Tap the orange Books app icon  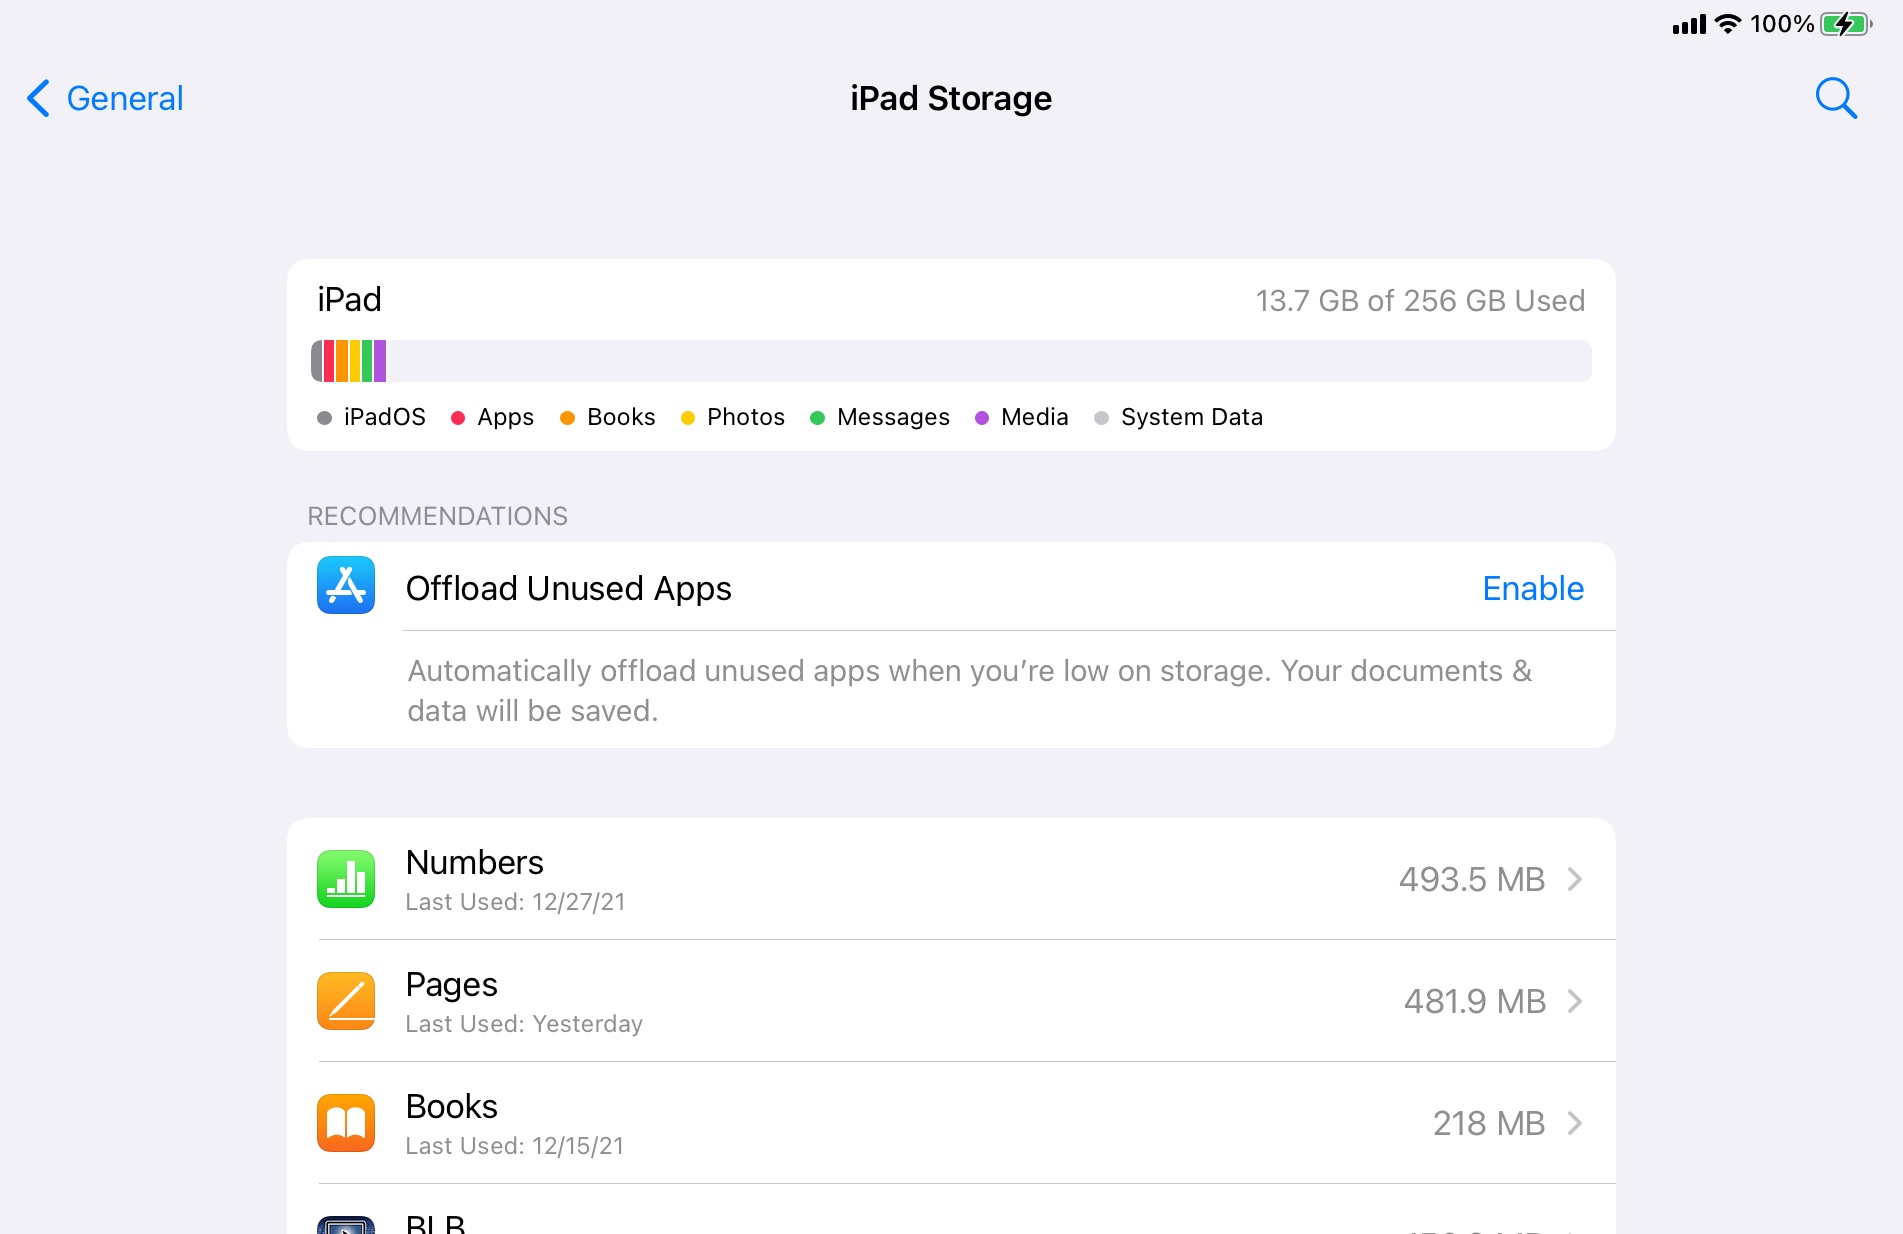tap(346, 1123)
